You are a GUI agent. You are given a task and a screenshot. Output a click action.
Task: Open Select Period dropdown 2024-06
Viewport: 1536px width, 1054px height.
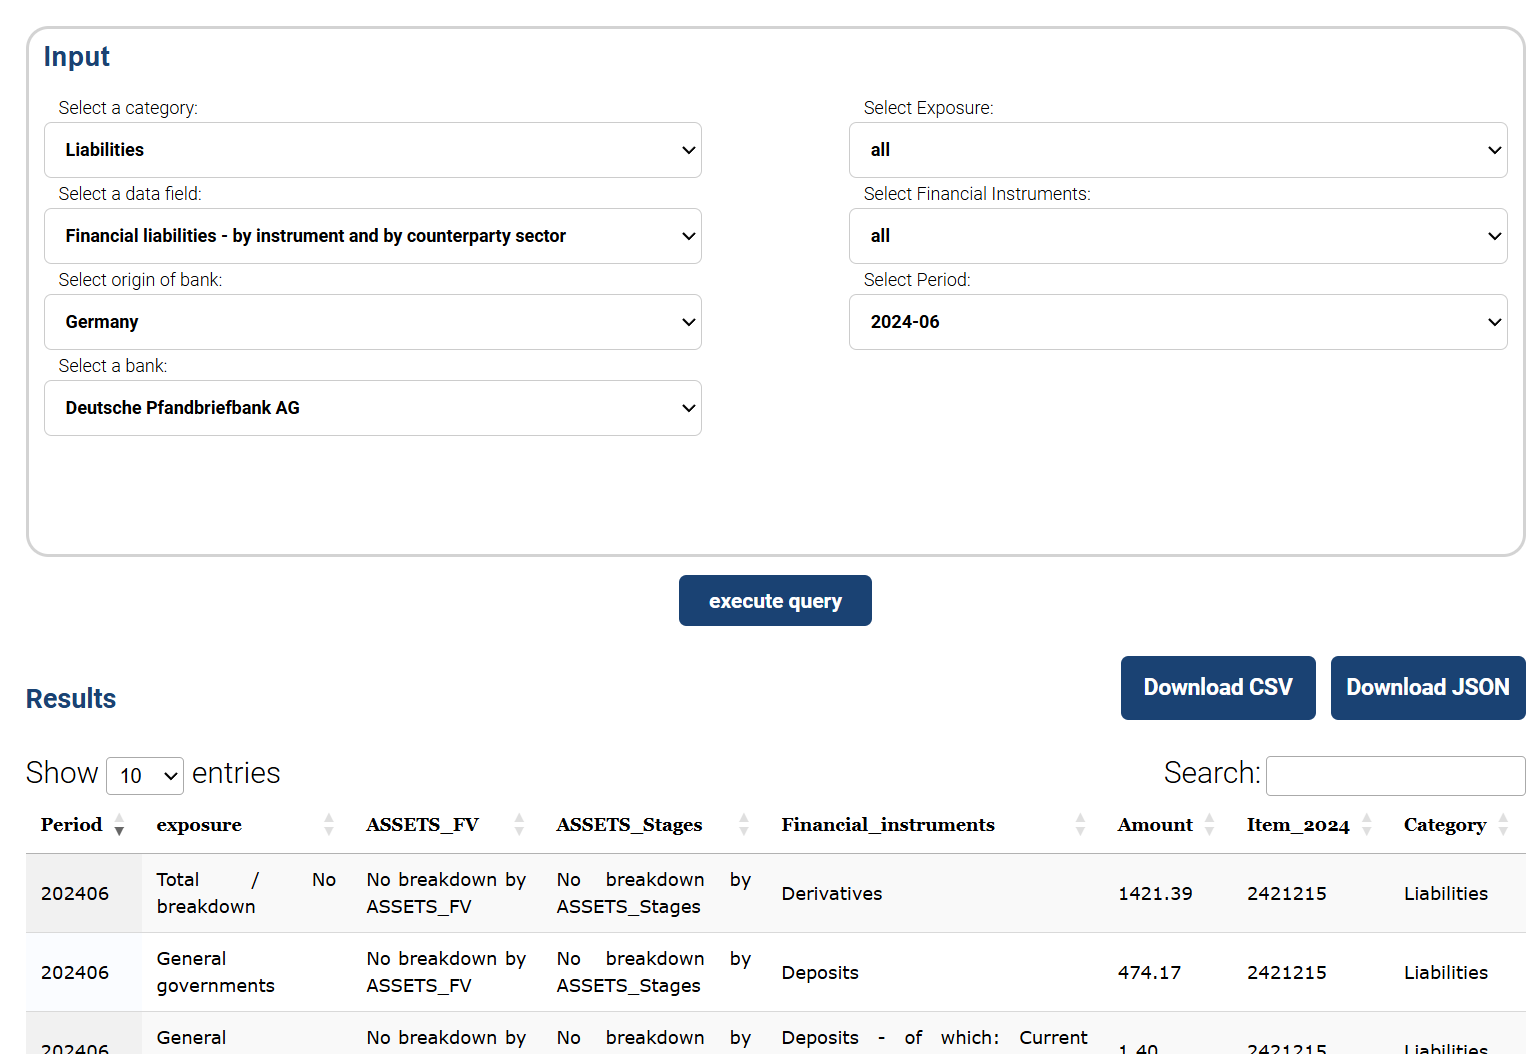[x=1177, y=322]
